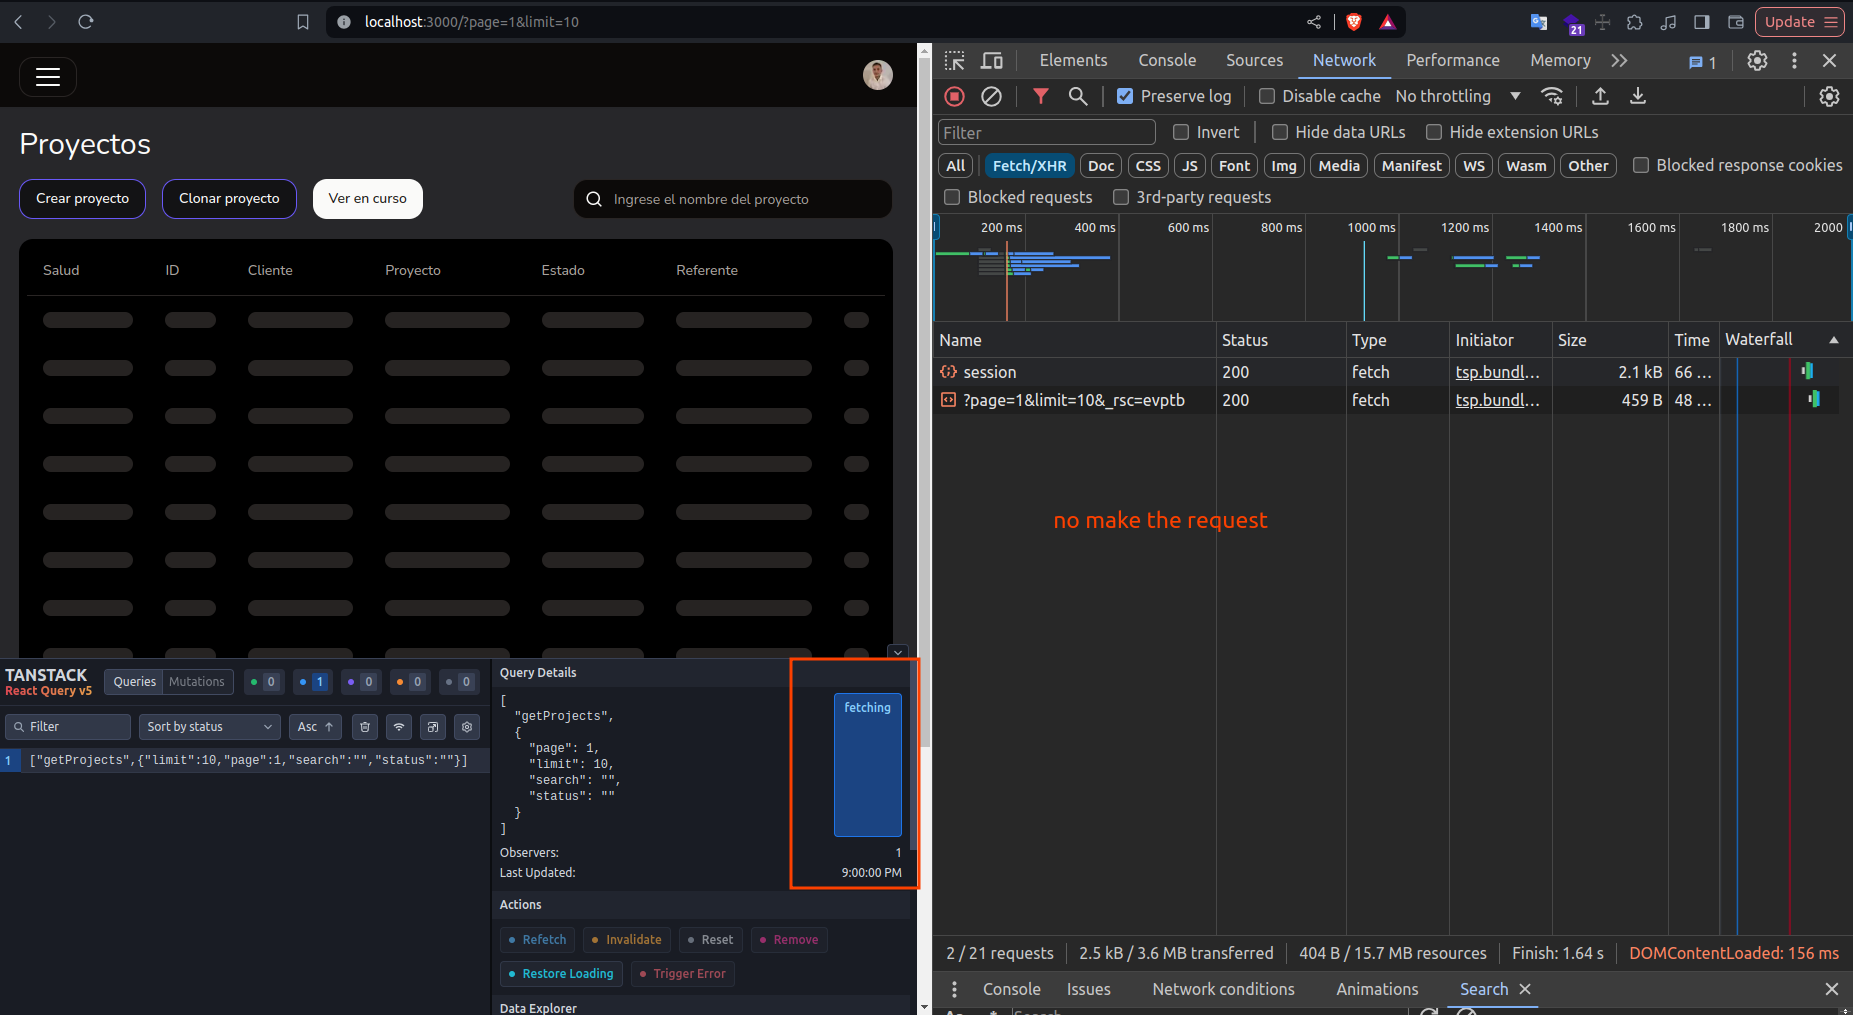
Task: Check the 3rd-party requests checkbox
Action: tap(1121, 197)
